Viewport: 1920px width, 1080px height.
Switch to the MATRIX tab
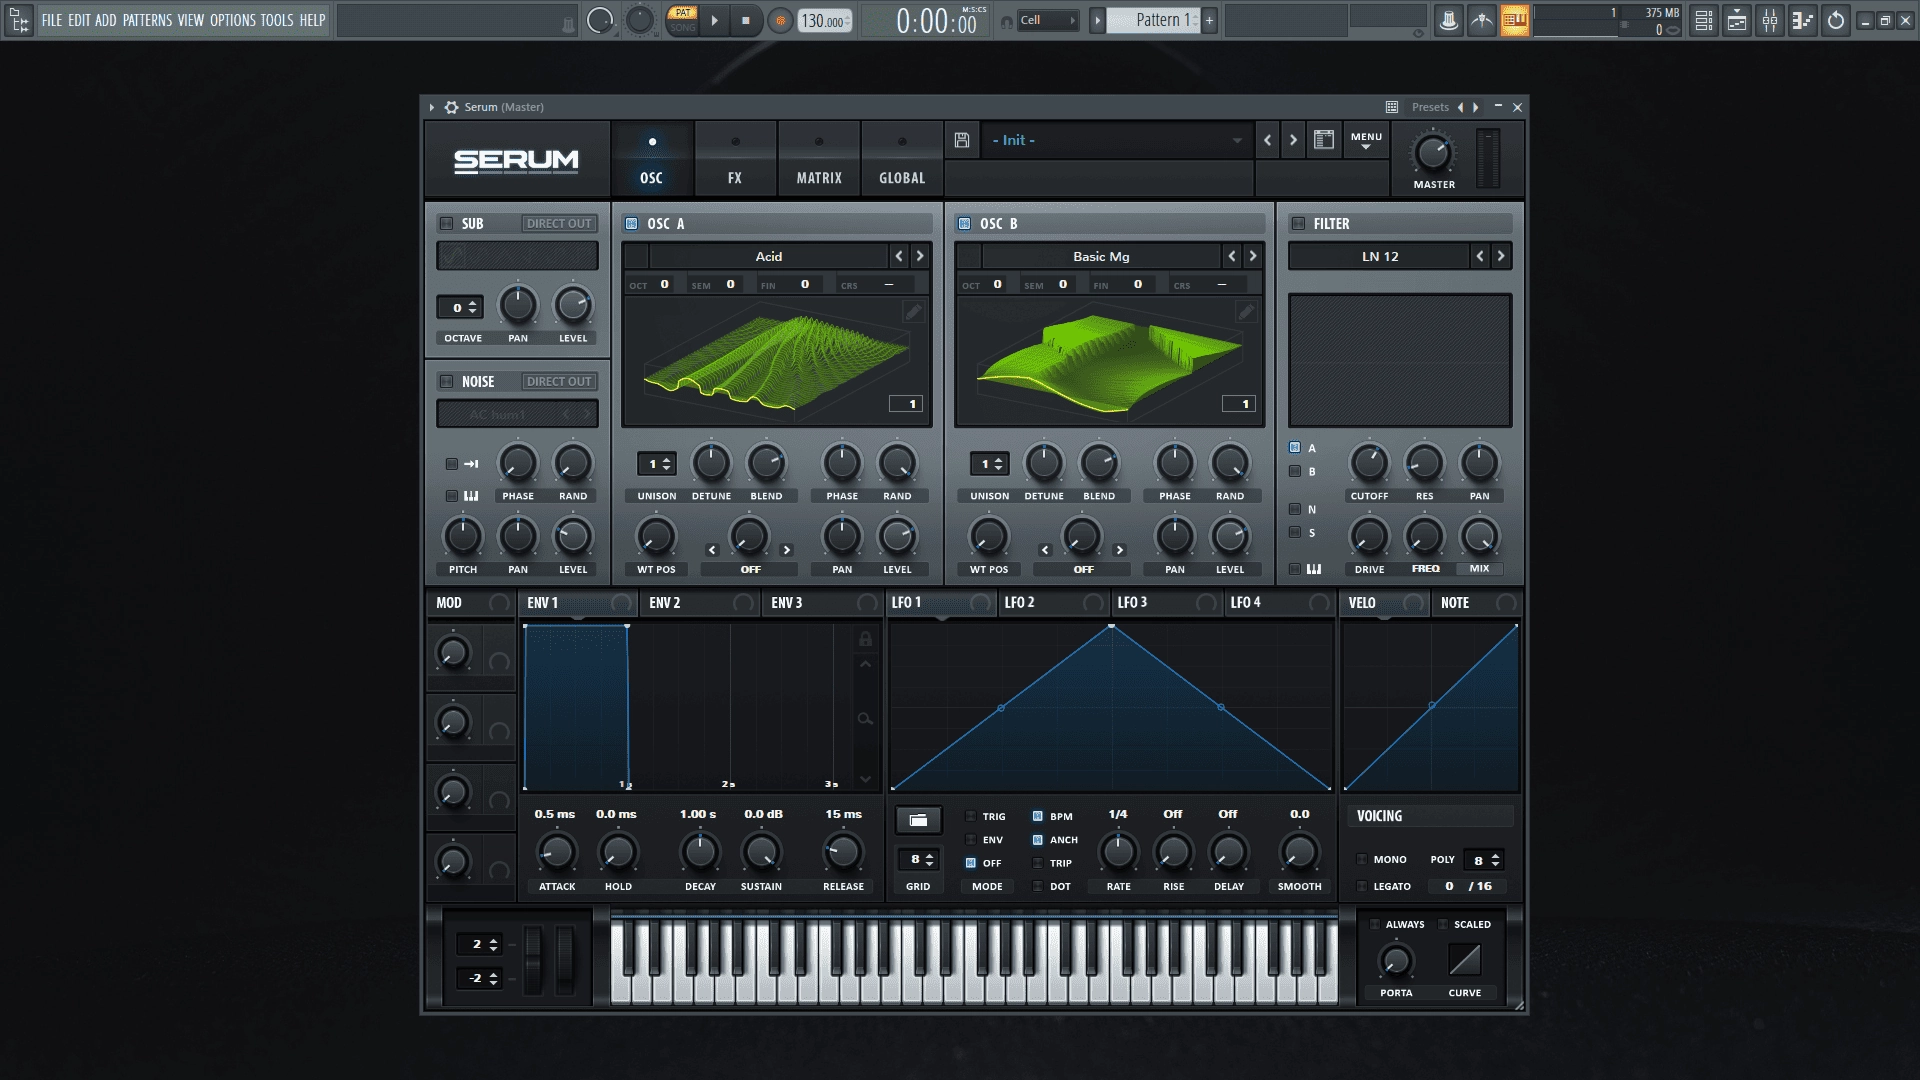[819, 160]
